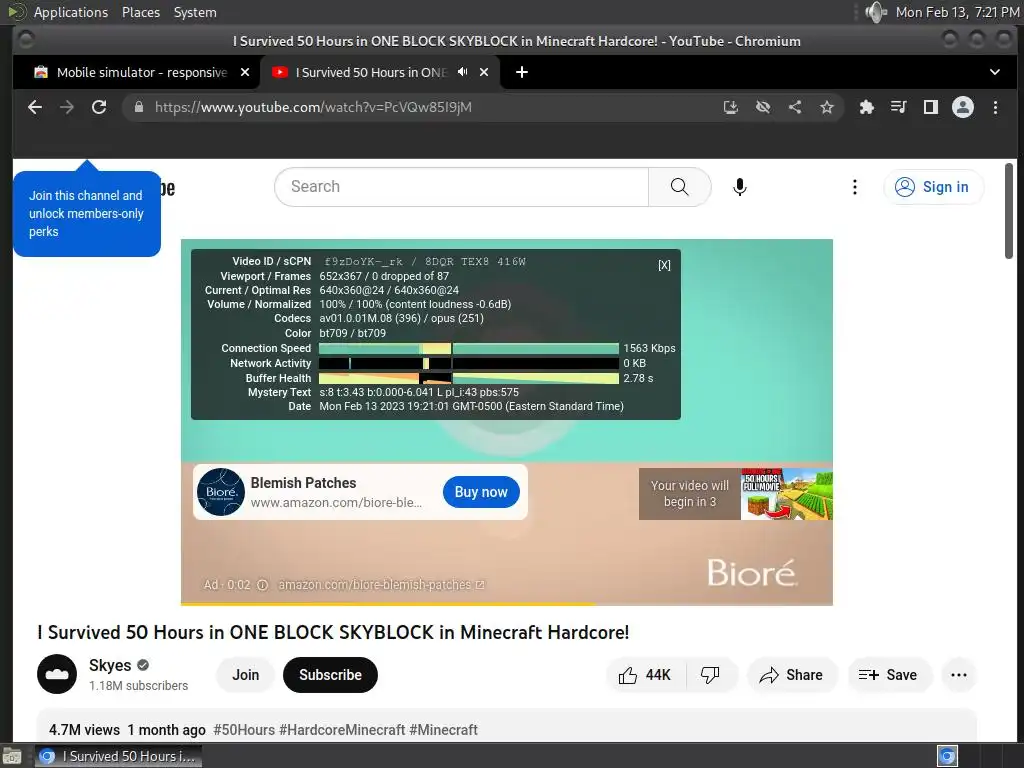Subscribe to the Skyes channel
The width and height of the screenshot is (1024, 768).
click(x=330, y=675)
